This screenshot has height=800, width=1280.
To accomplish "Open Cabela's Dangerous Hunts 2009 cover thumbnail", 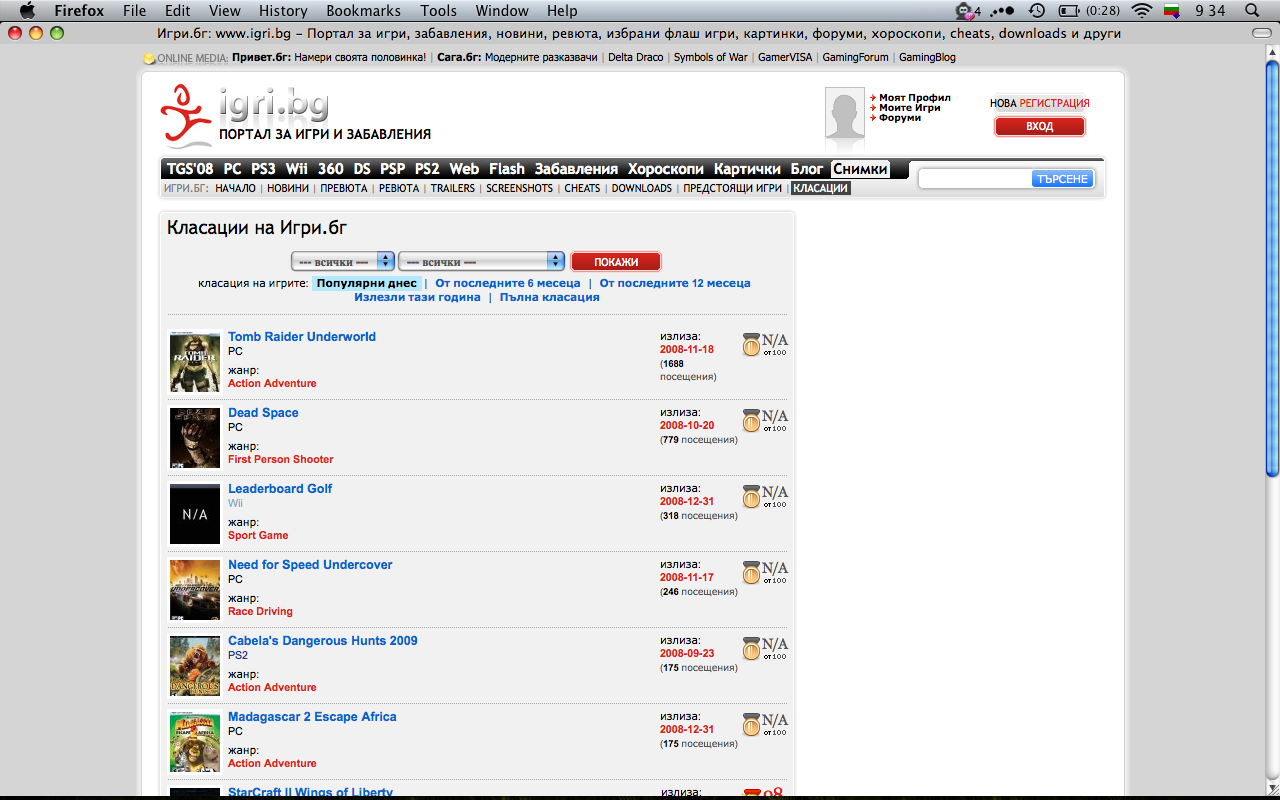I will tap(195, 666).
